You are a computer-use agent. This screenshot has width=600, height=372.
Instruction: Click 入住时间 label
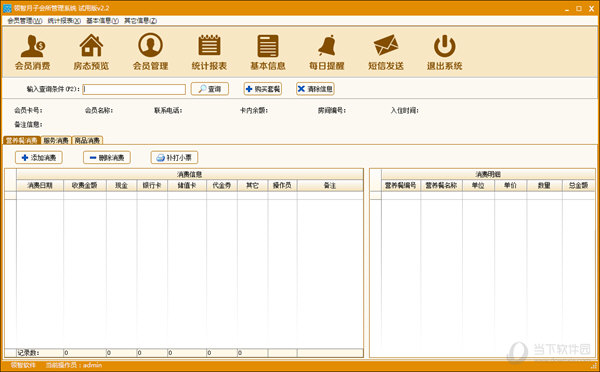pyautogui.click(x=404, y=111)
